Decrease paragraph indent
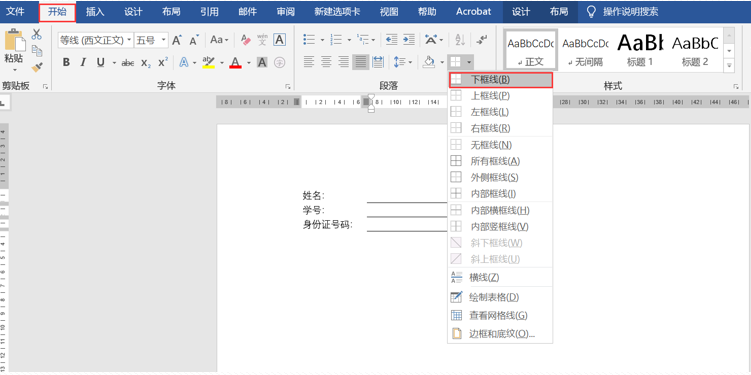Screen dimensions: 751x375 point(391,40)
